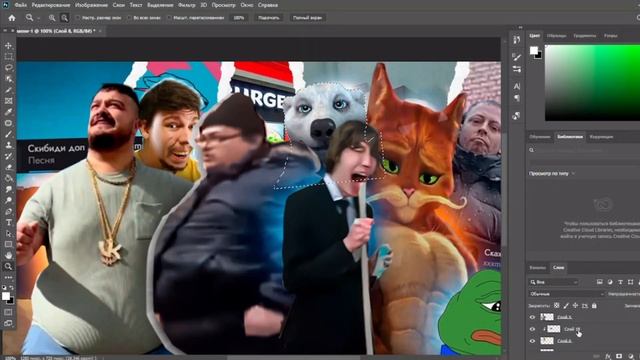Toggle the 'Масшт. перетаскиванием' checkbox
Screen dimensions: 640x360
click(169, 18)
